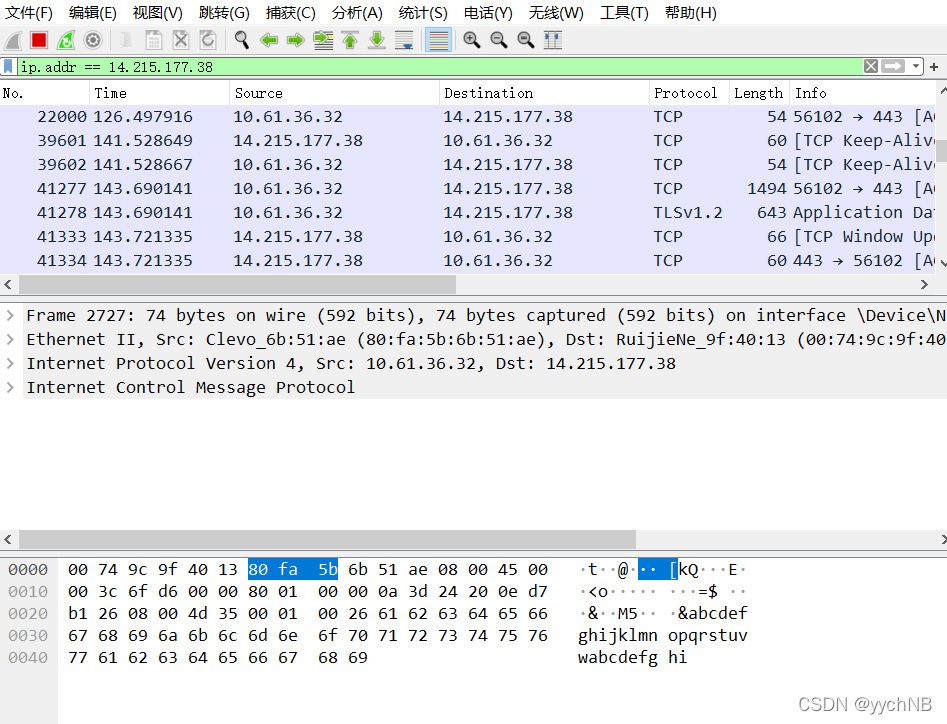947x724 pixels.
Task: Expand the Ethernet II details row
Action: [x=10, y=339]
